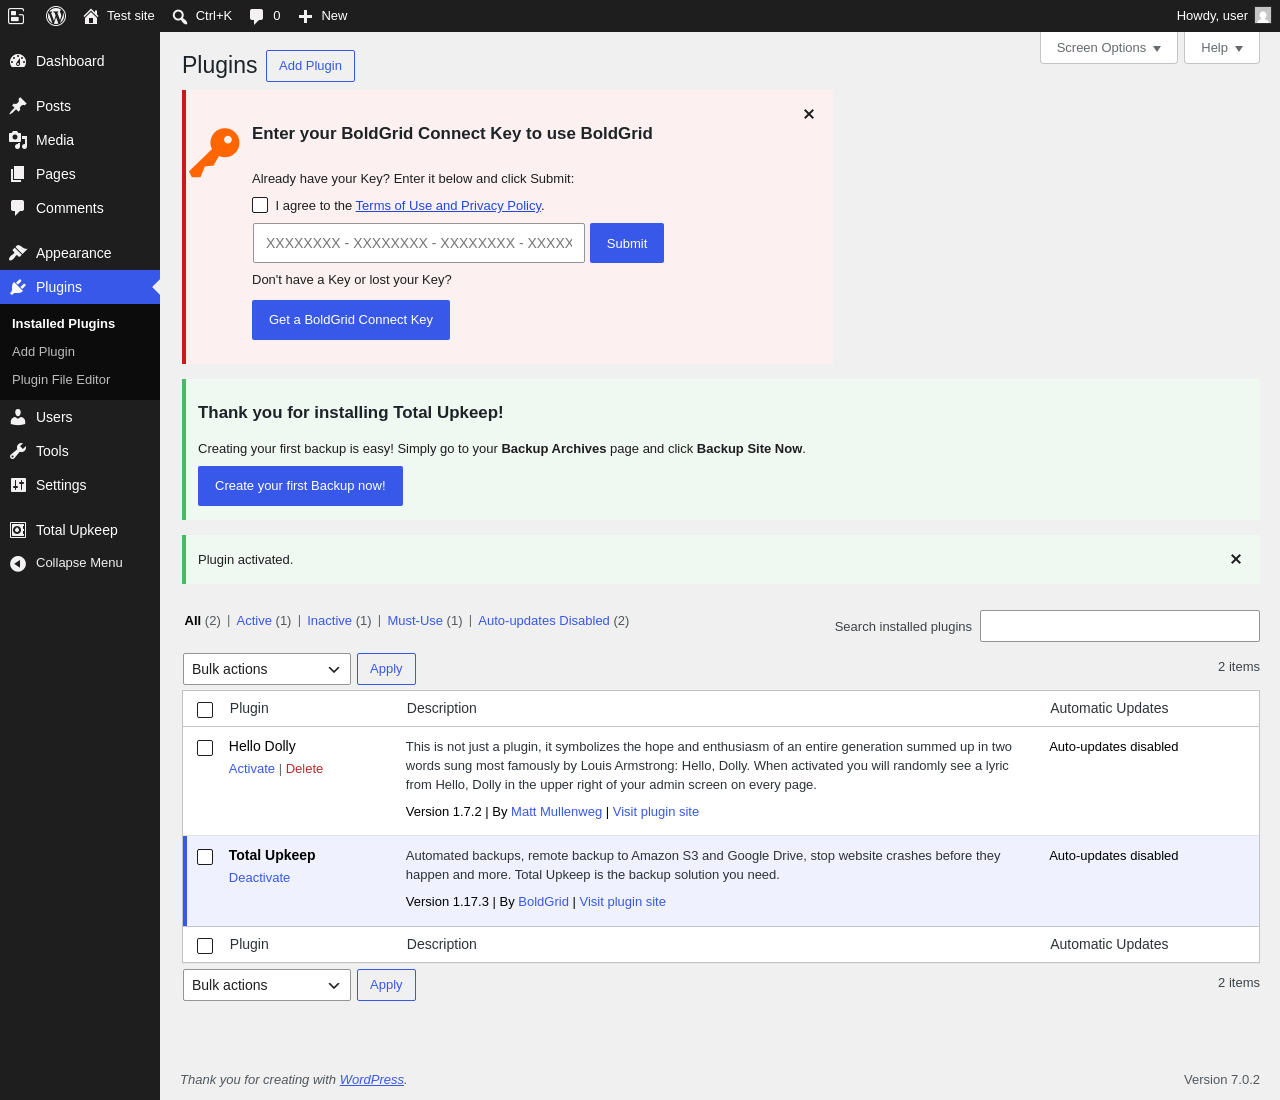Screen dimensions: 1280x1100
Task: Click the Posts pushpin icon
Action: [18, 106]
